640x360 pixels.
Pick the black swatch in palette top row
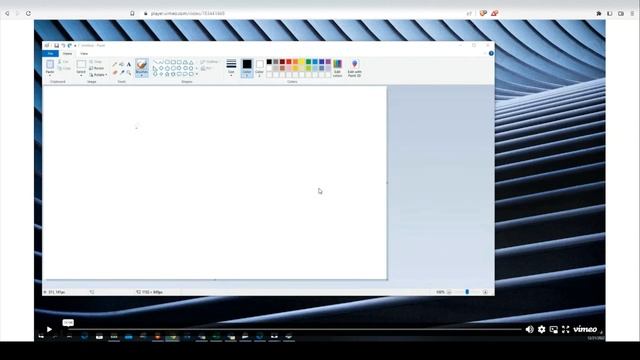(269, 62)
